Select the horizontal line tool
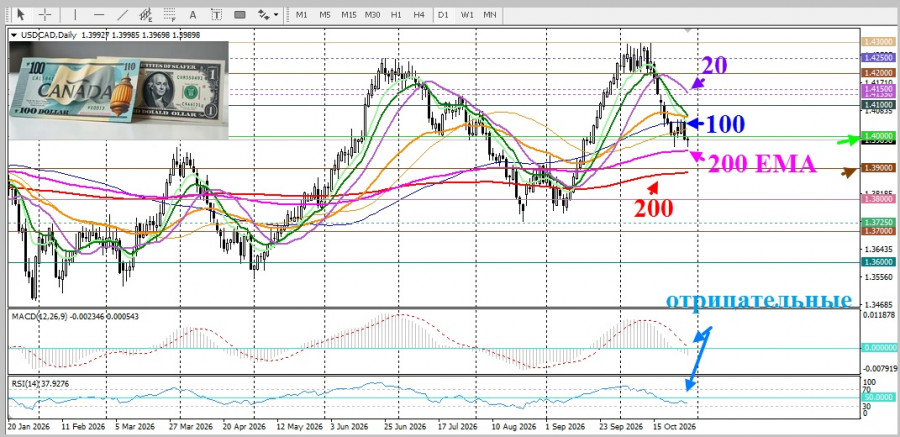This screenshot has height=437, width=900. point(99,14)
